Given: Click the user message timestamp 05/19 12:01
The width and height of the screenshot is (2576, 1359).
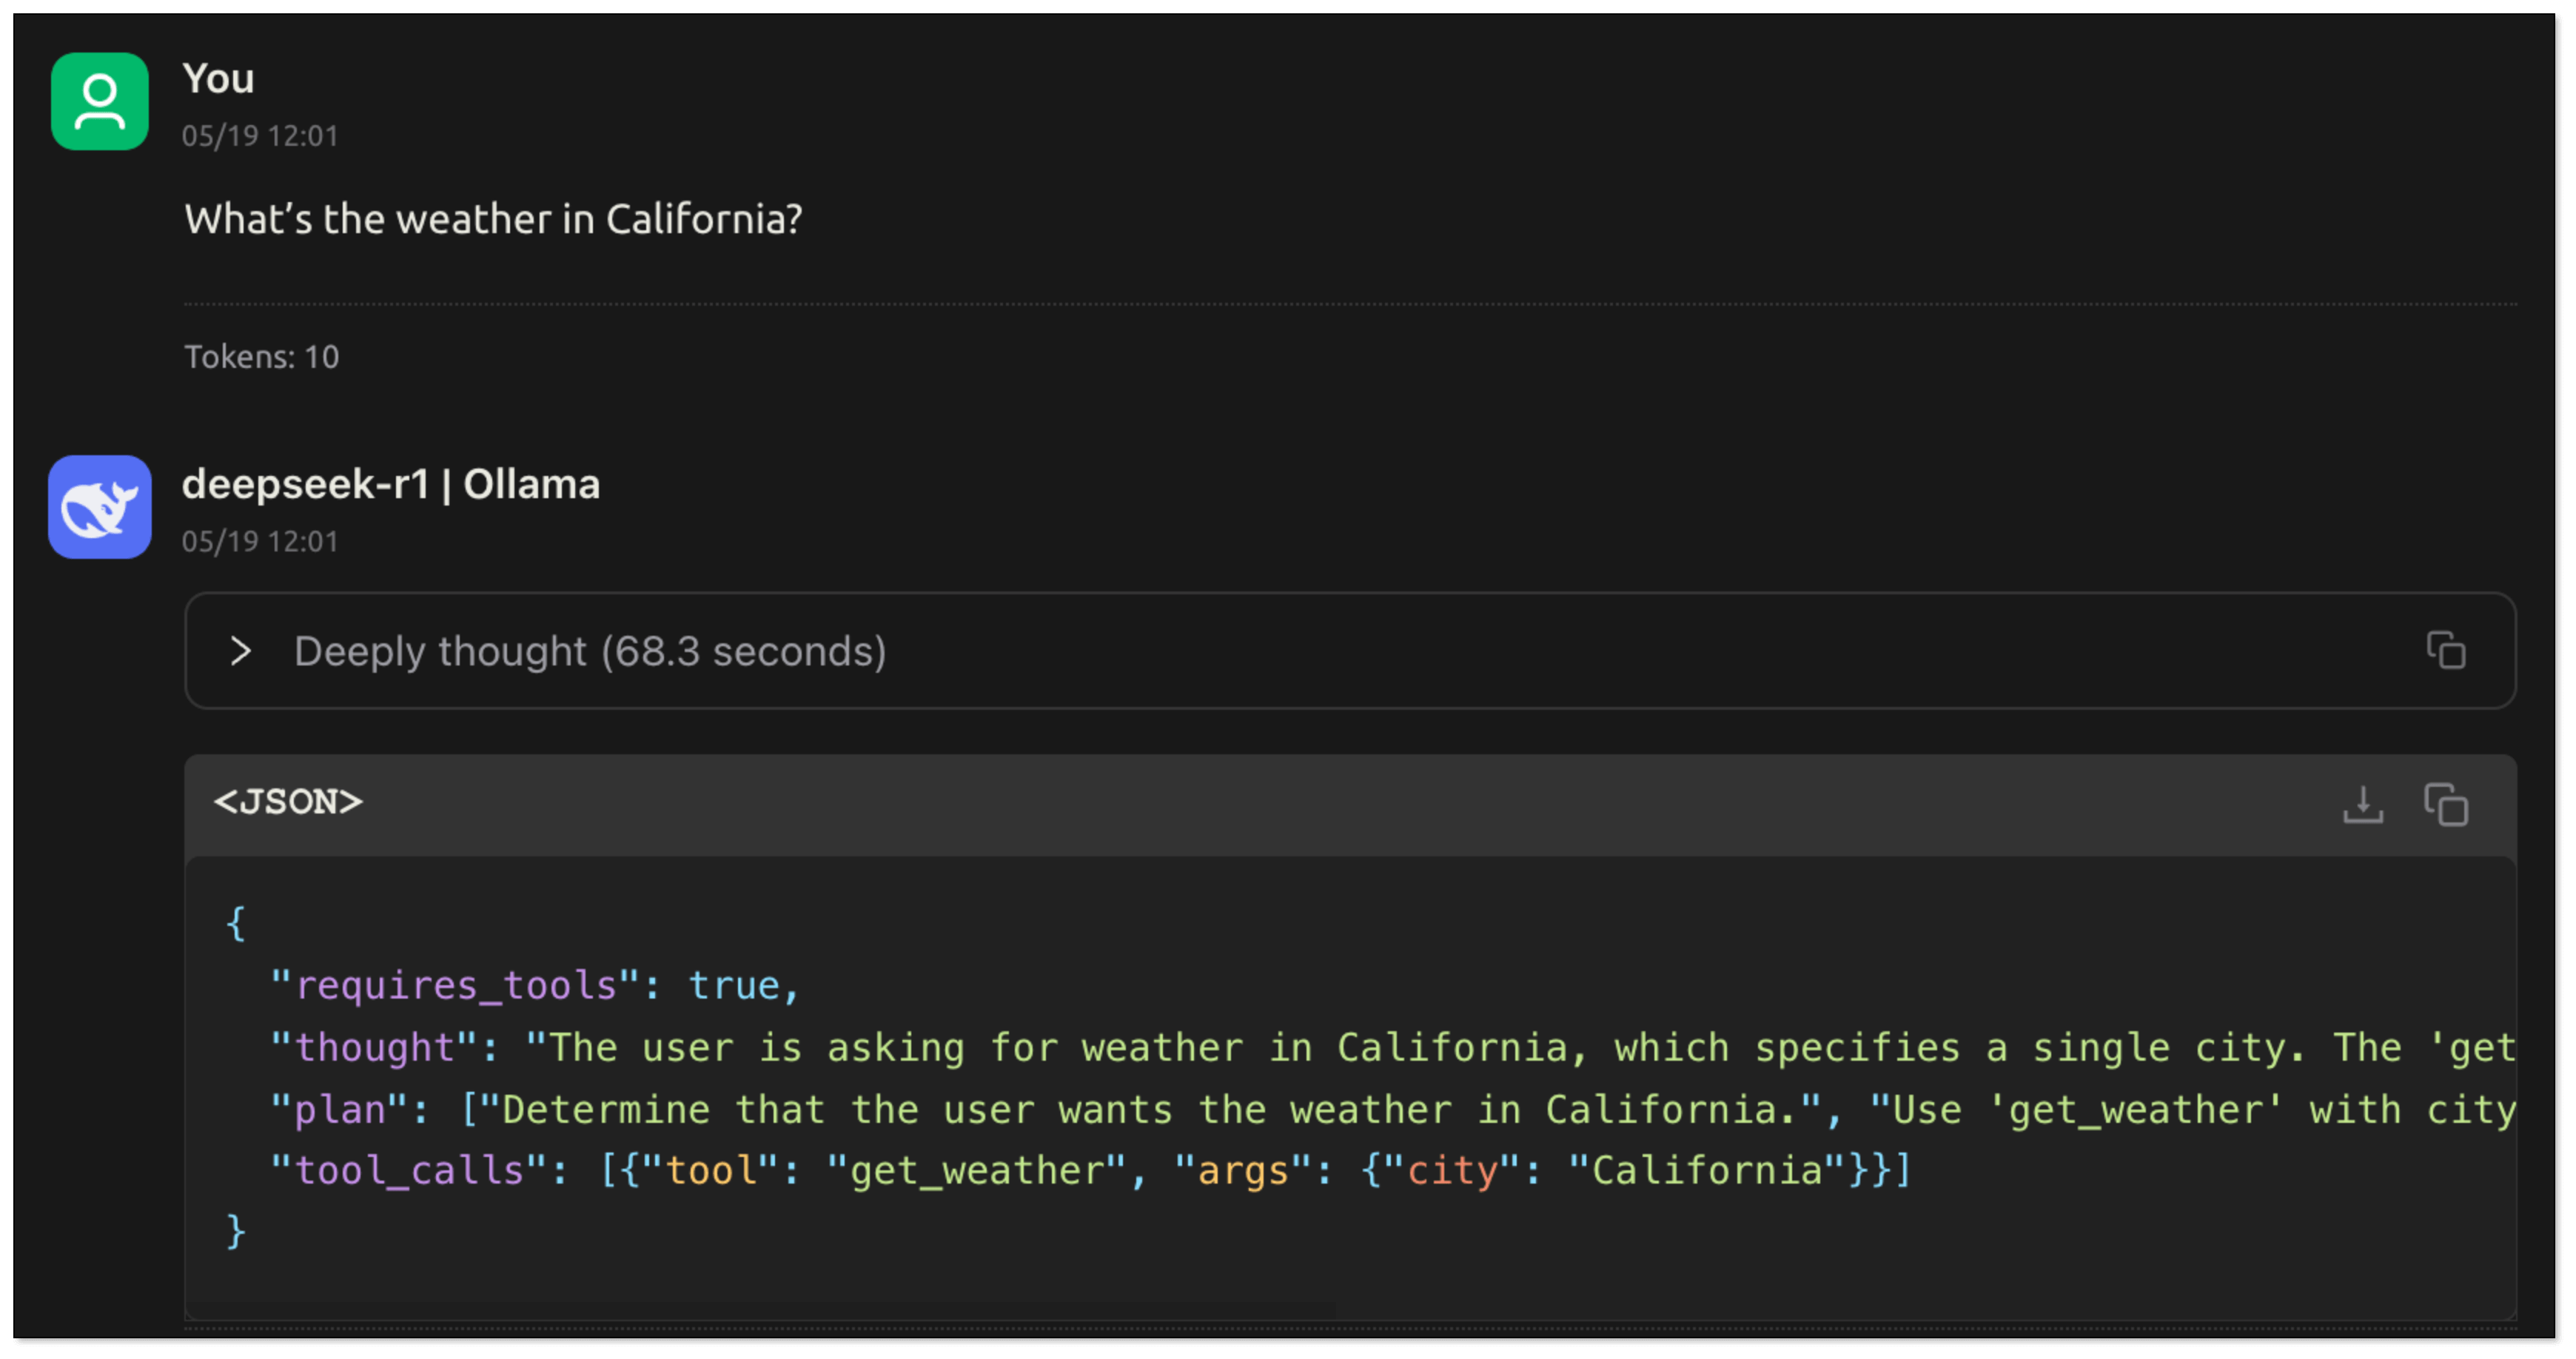Looking at the screenshot, I should pyautogui.click(x=260, y=136).
